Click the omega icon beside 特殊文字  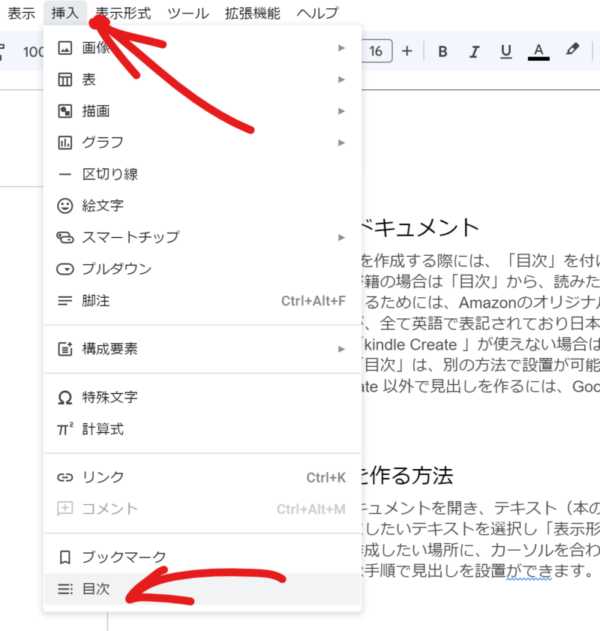click(x=65, y=398)
